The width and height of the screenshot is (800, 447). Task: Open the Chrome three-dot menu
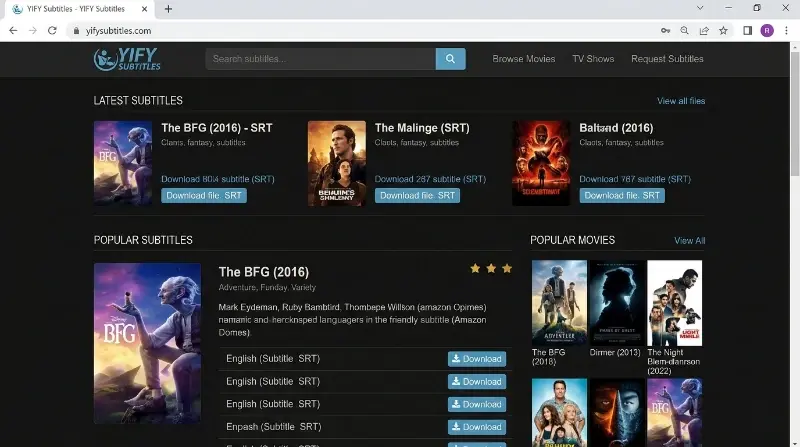point(786,31)
